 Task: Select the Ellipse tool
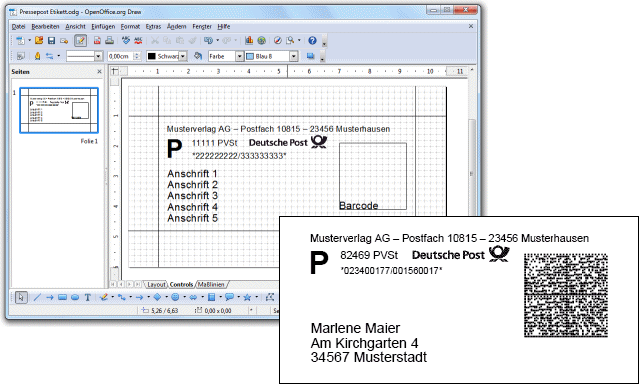click(x=75, y=297)
